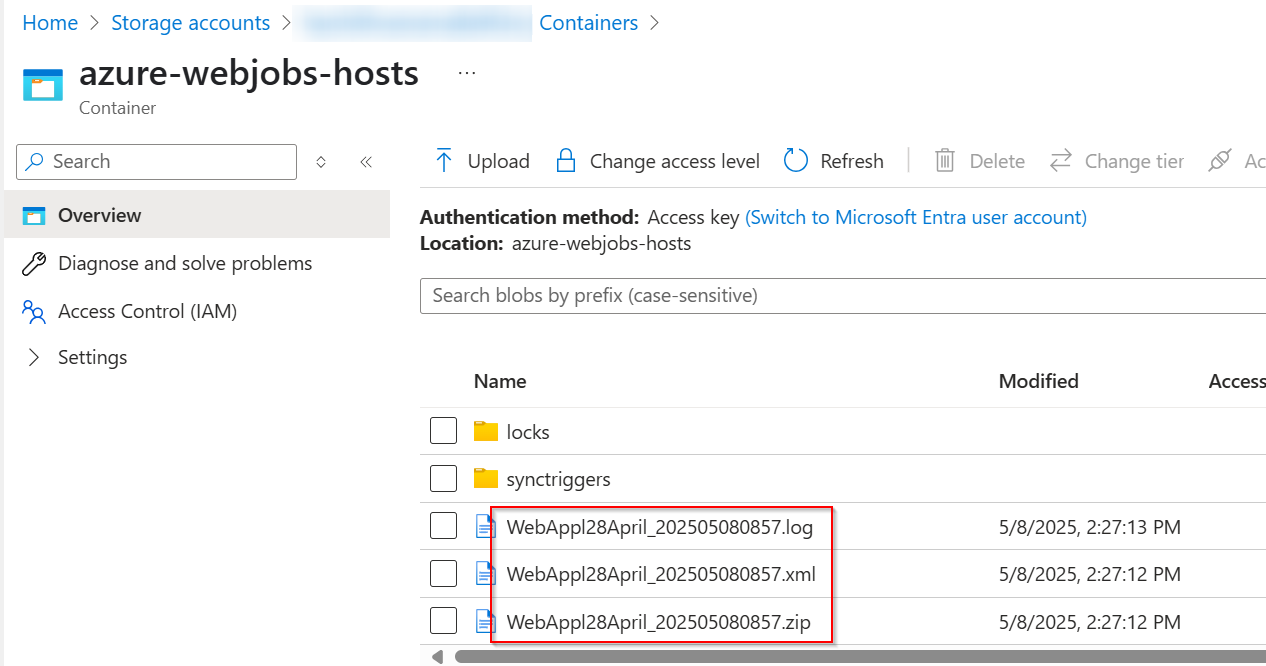1266x666 pixels.
Task: Check the locks folder checkbox
Action: point(443,431)
